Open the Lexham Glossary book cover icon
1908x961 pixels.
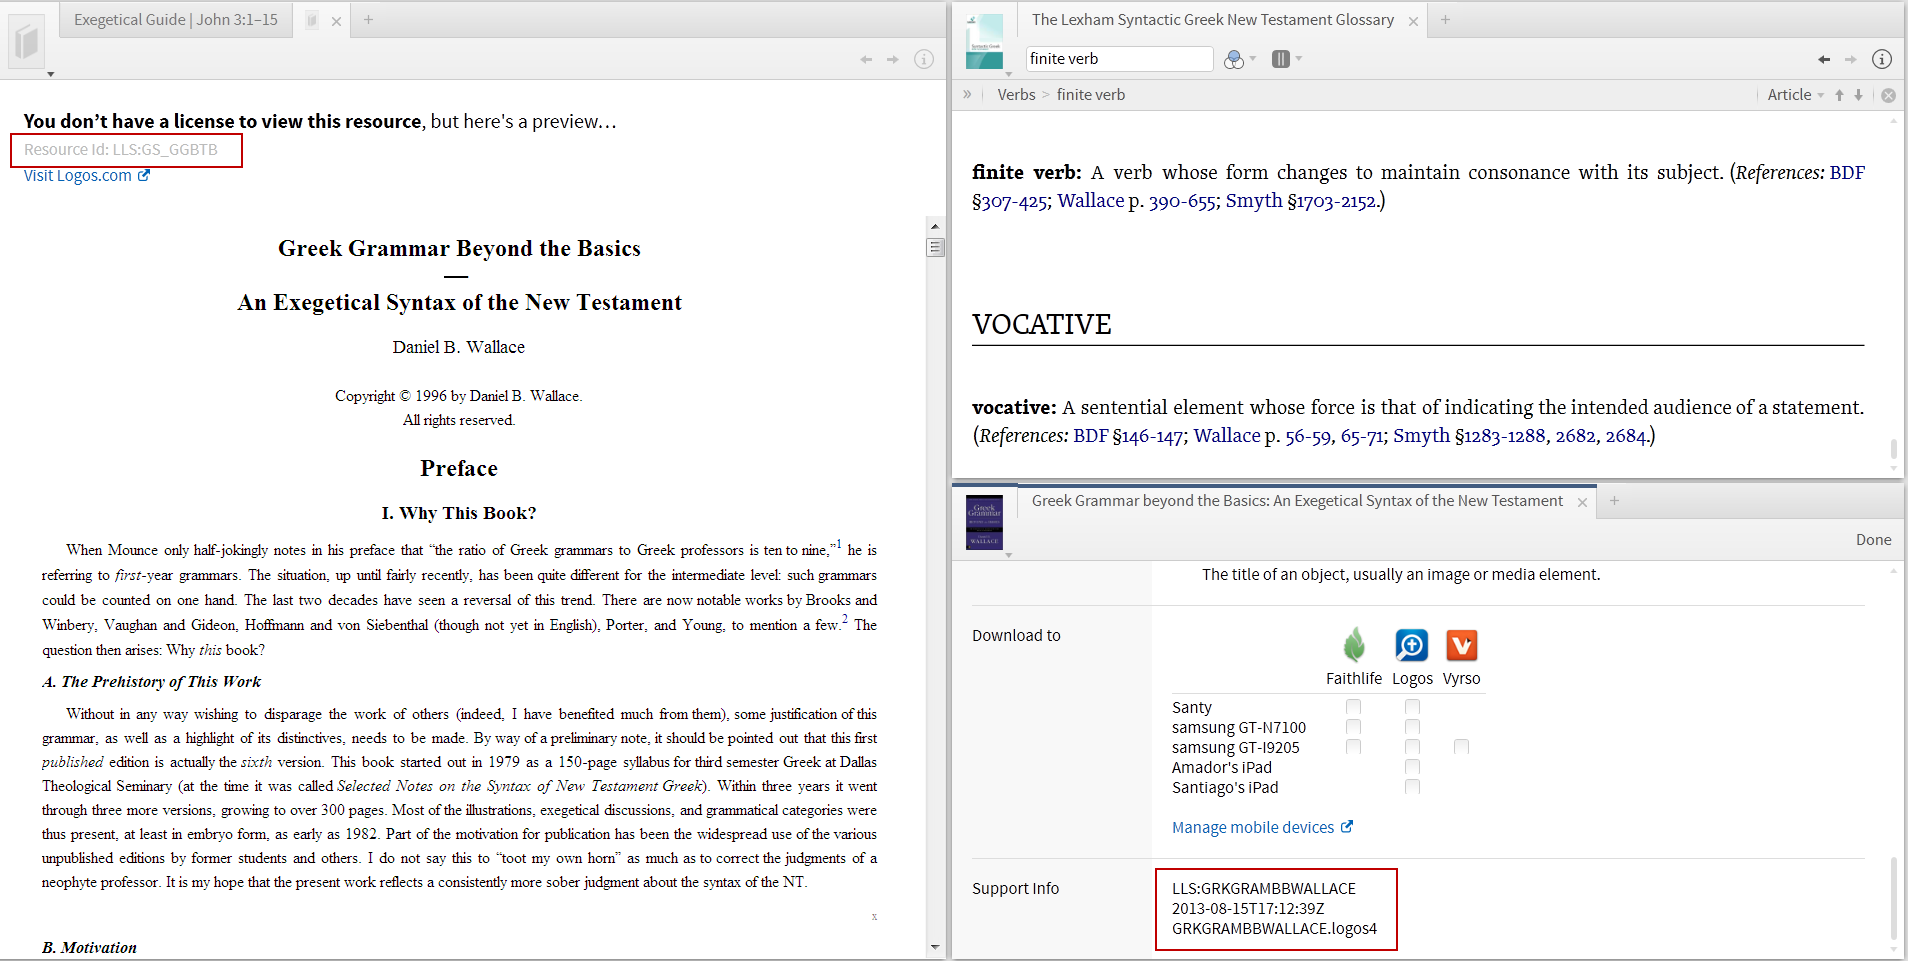coord(985,42)
